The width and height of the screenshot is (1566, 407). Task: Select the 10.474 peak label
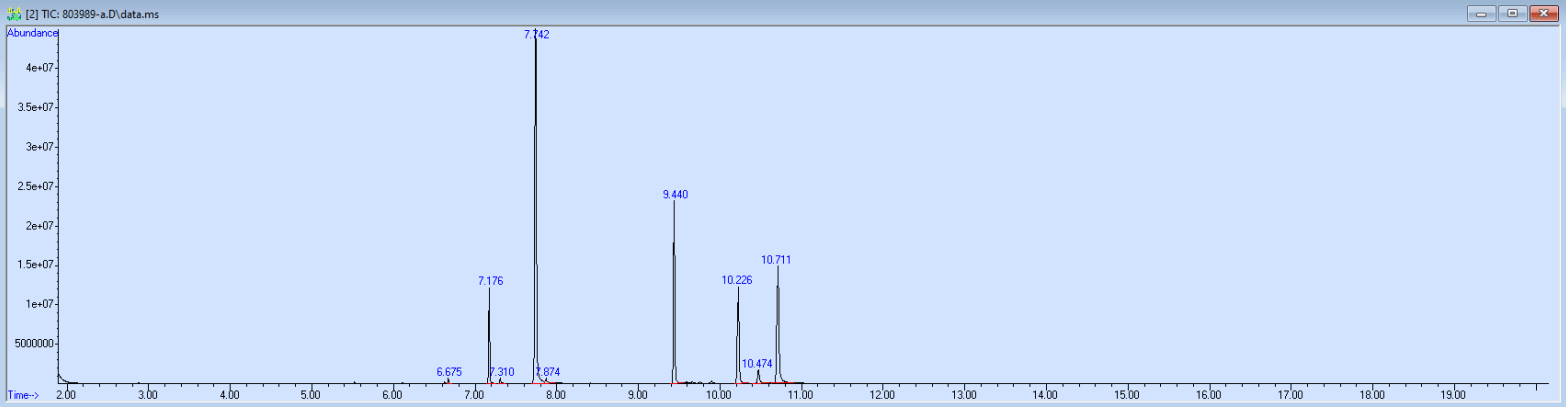757,363
